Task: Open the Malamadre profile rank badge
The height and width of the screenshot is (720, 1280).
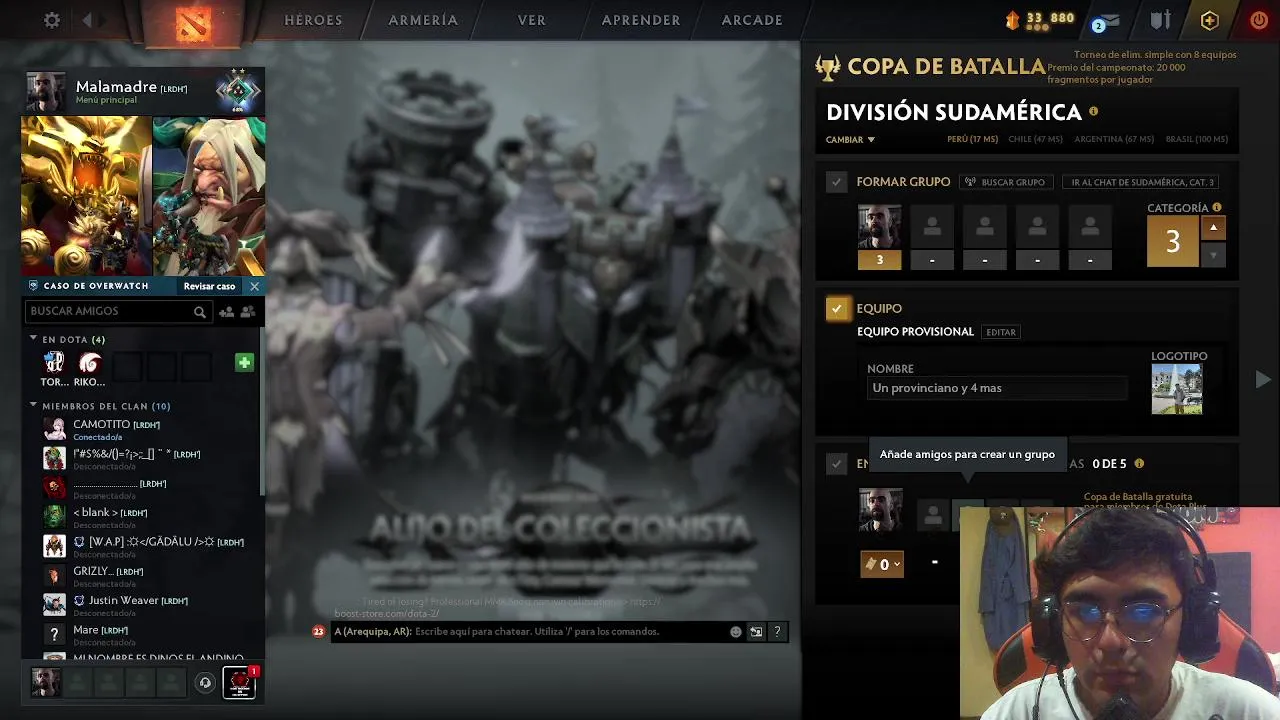Action: (238, 92)
